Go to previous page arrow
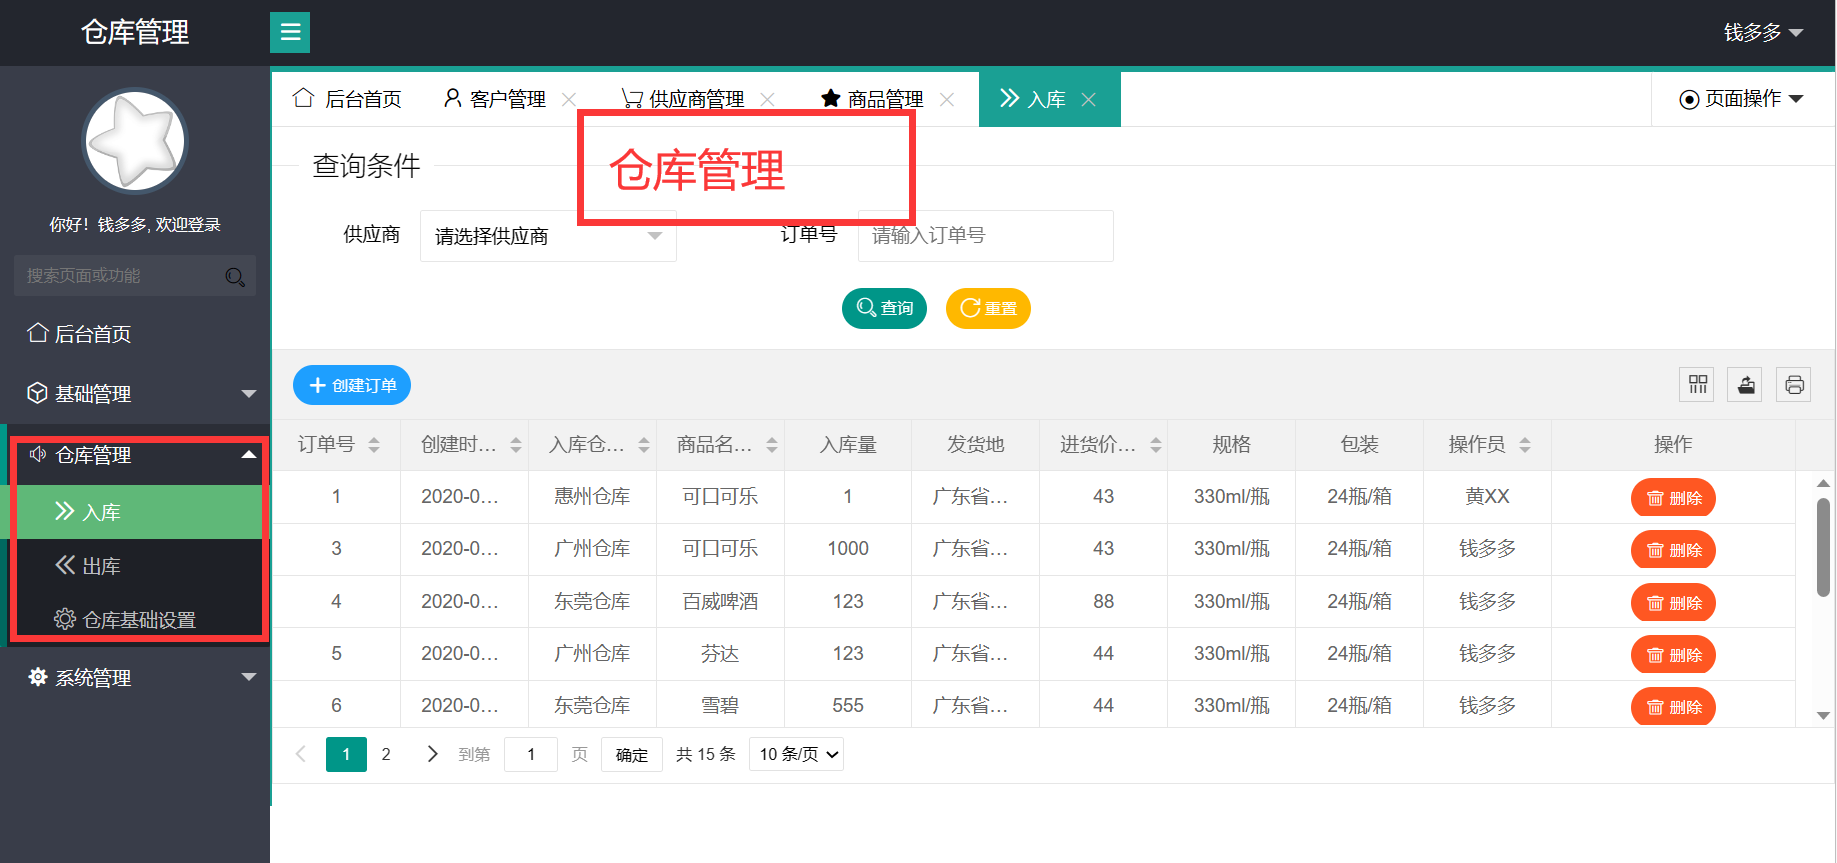Viewport: 1837px width, 863px height. coord(301,754)
